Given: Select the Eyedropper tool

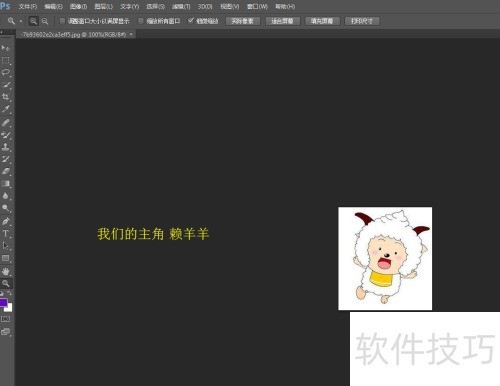Looking at the screenshot, I should tap(6, 109).
